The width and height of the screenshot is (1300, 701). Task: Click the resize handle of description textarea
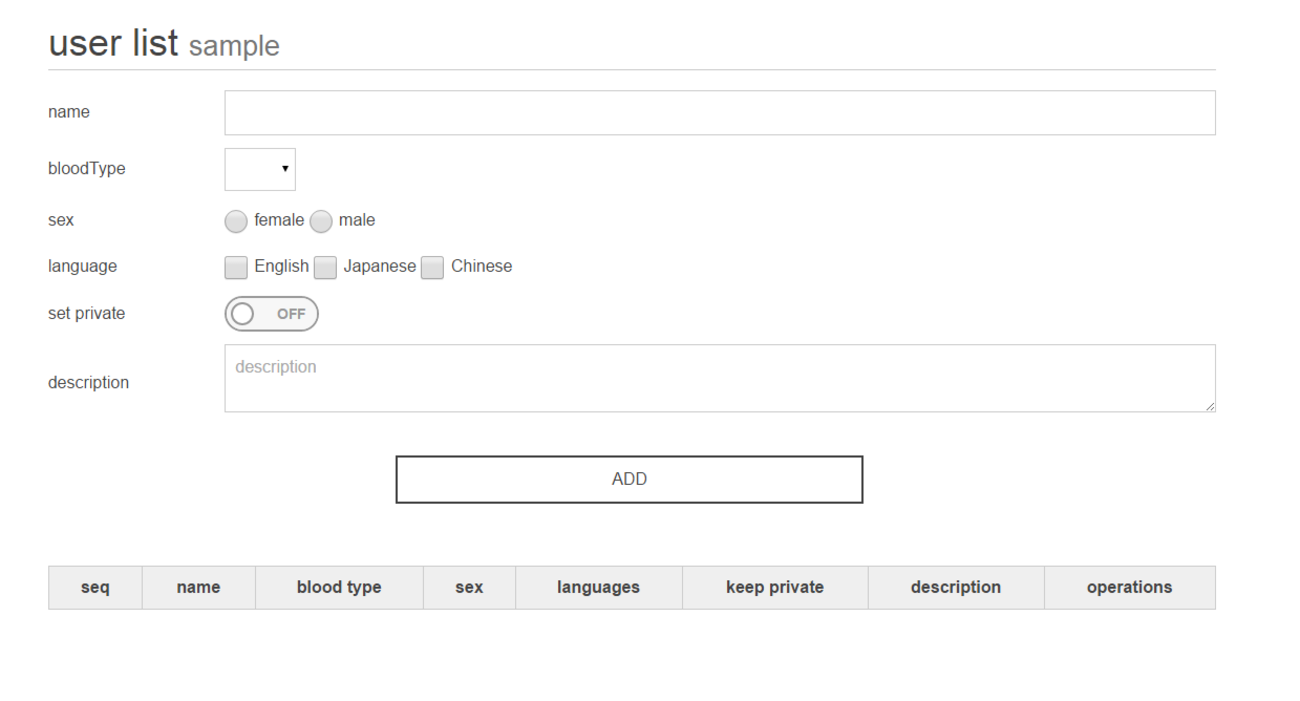point(1210,406)
